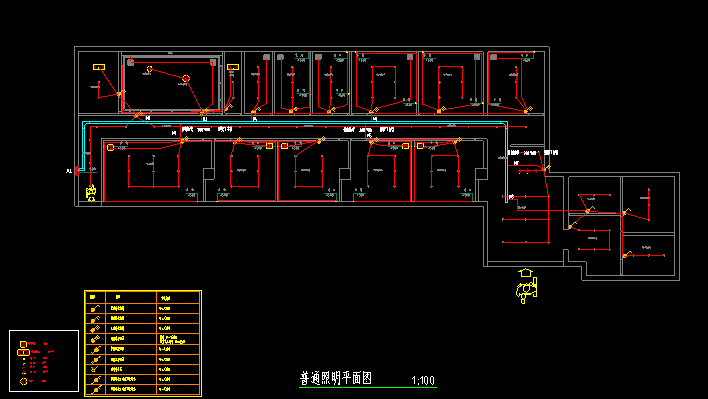Image resolution: width=708 pixels, height=399 pixels.
Task: Click the 1:100 scale label
Action: coord(423,380)
